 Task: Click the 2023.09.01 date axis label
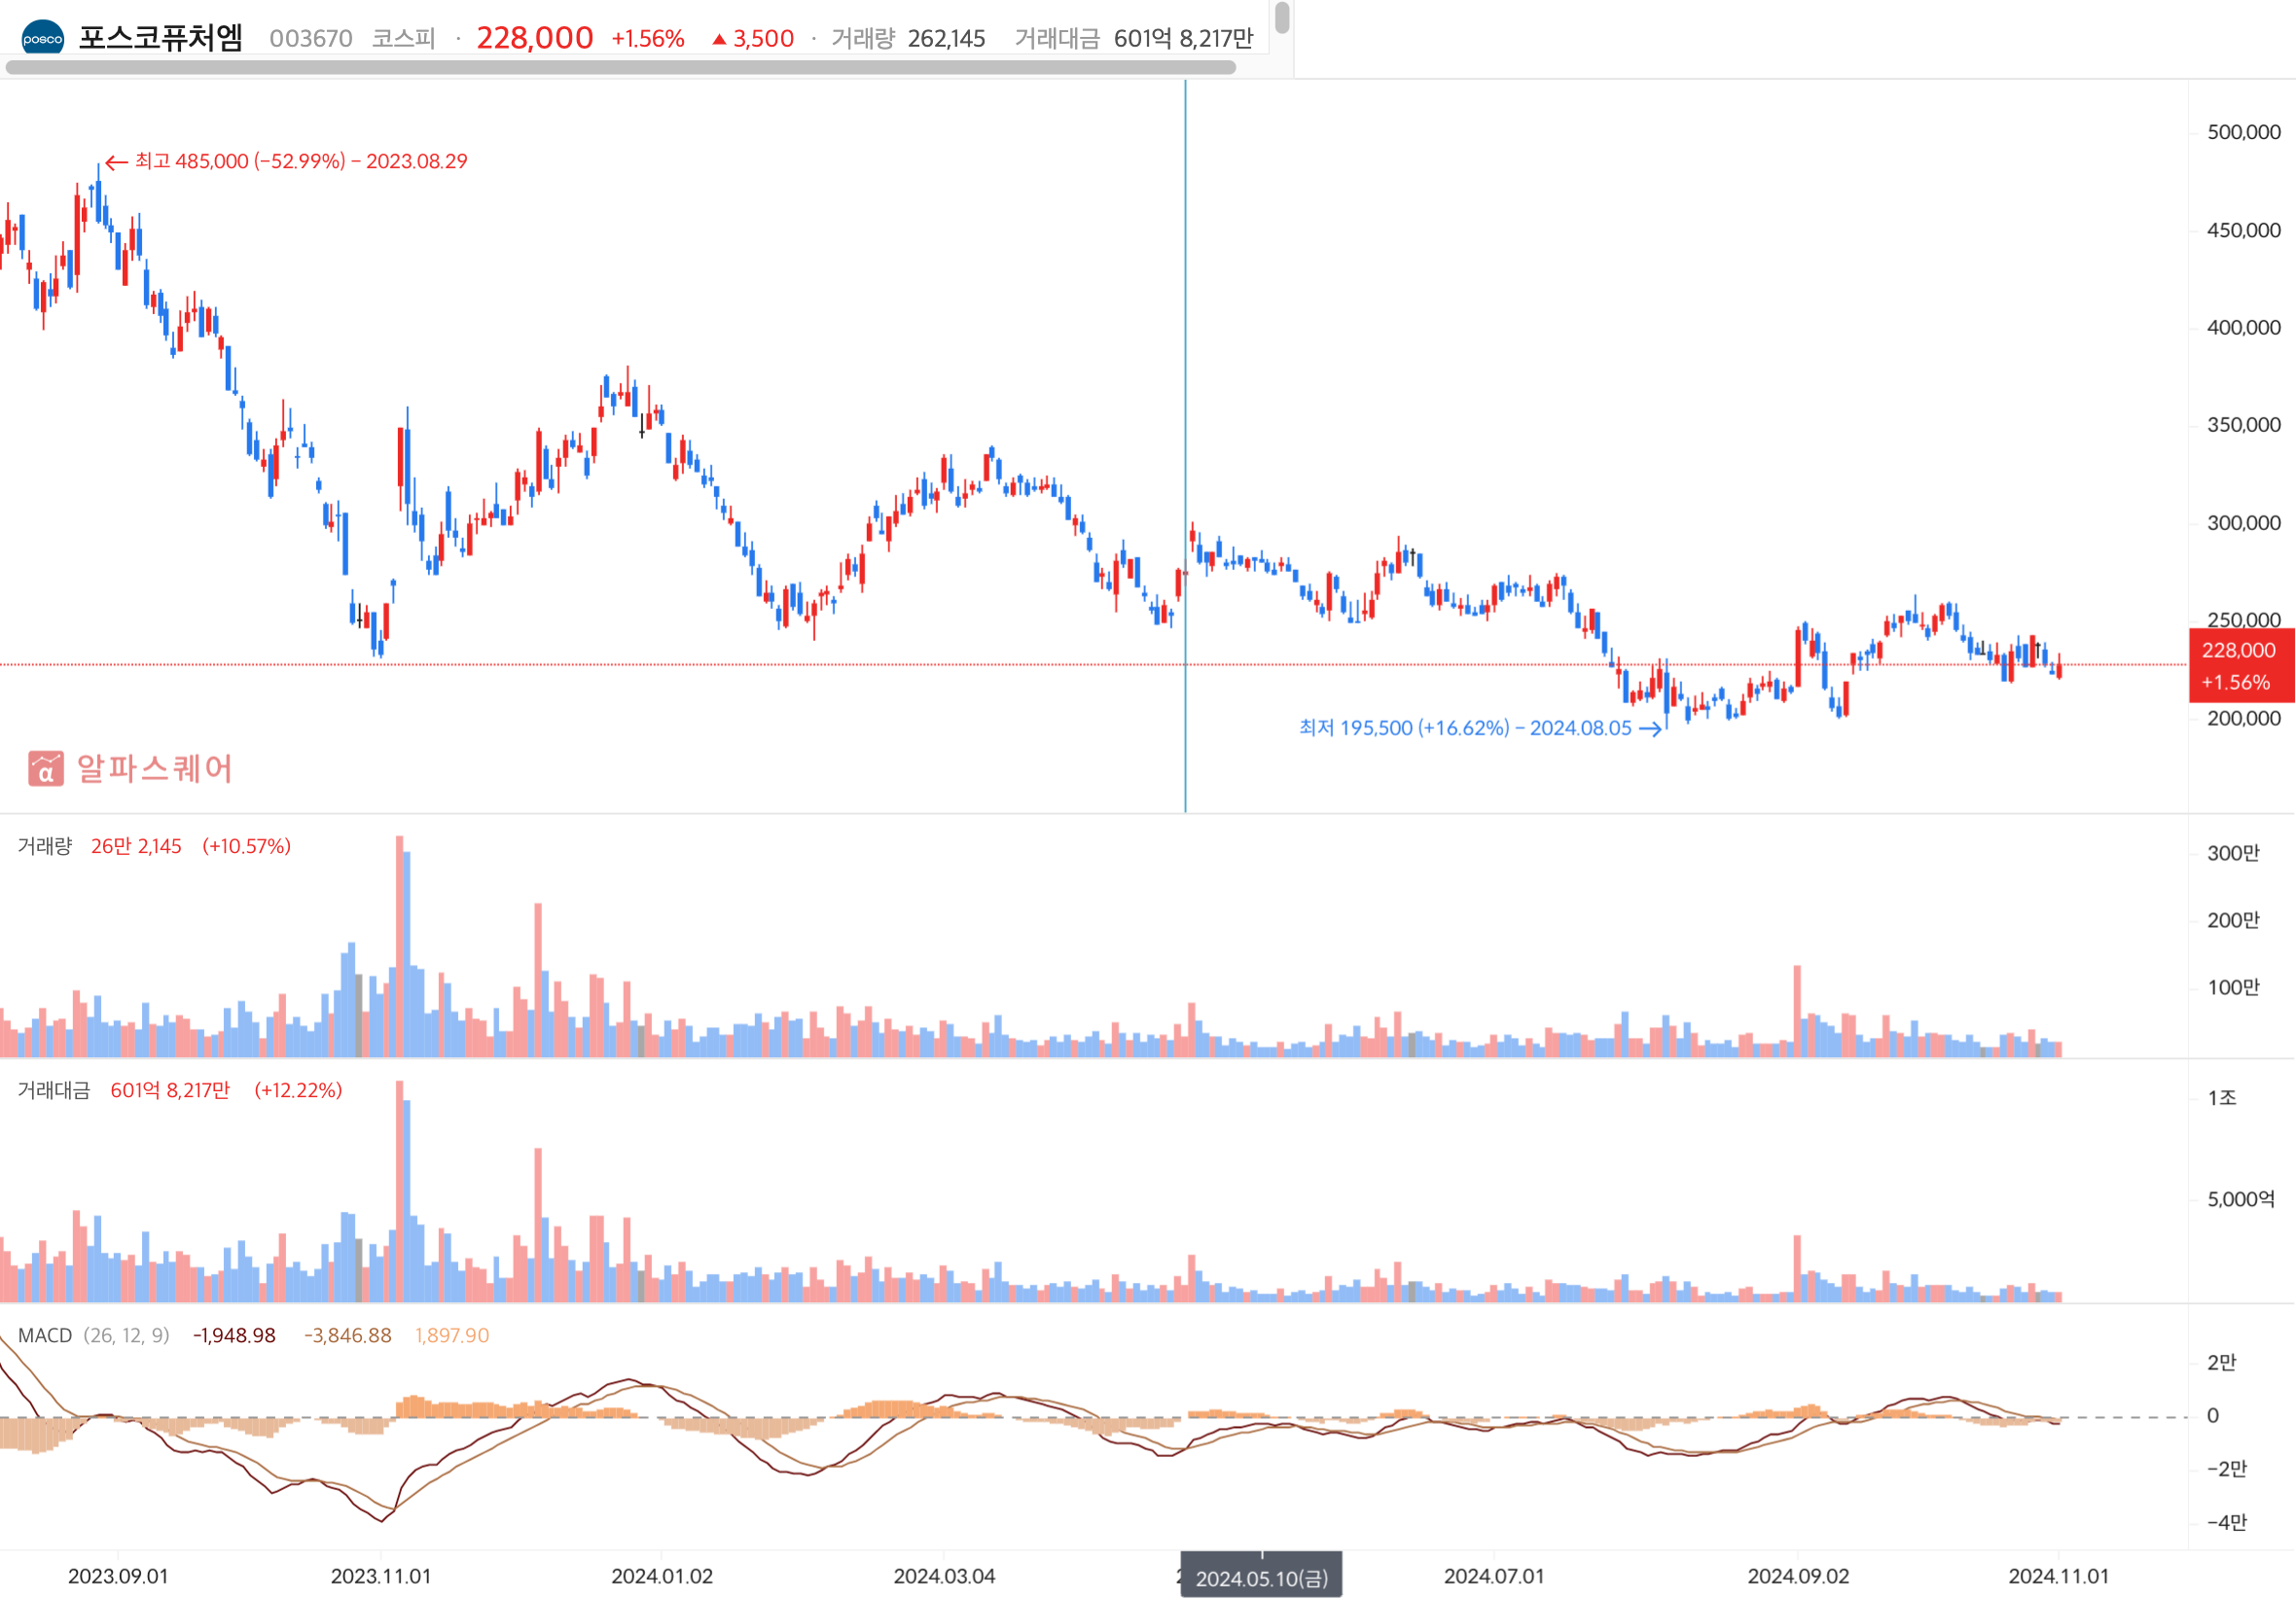[x=118, y=1577]
